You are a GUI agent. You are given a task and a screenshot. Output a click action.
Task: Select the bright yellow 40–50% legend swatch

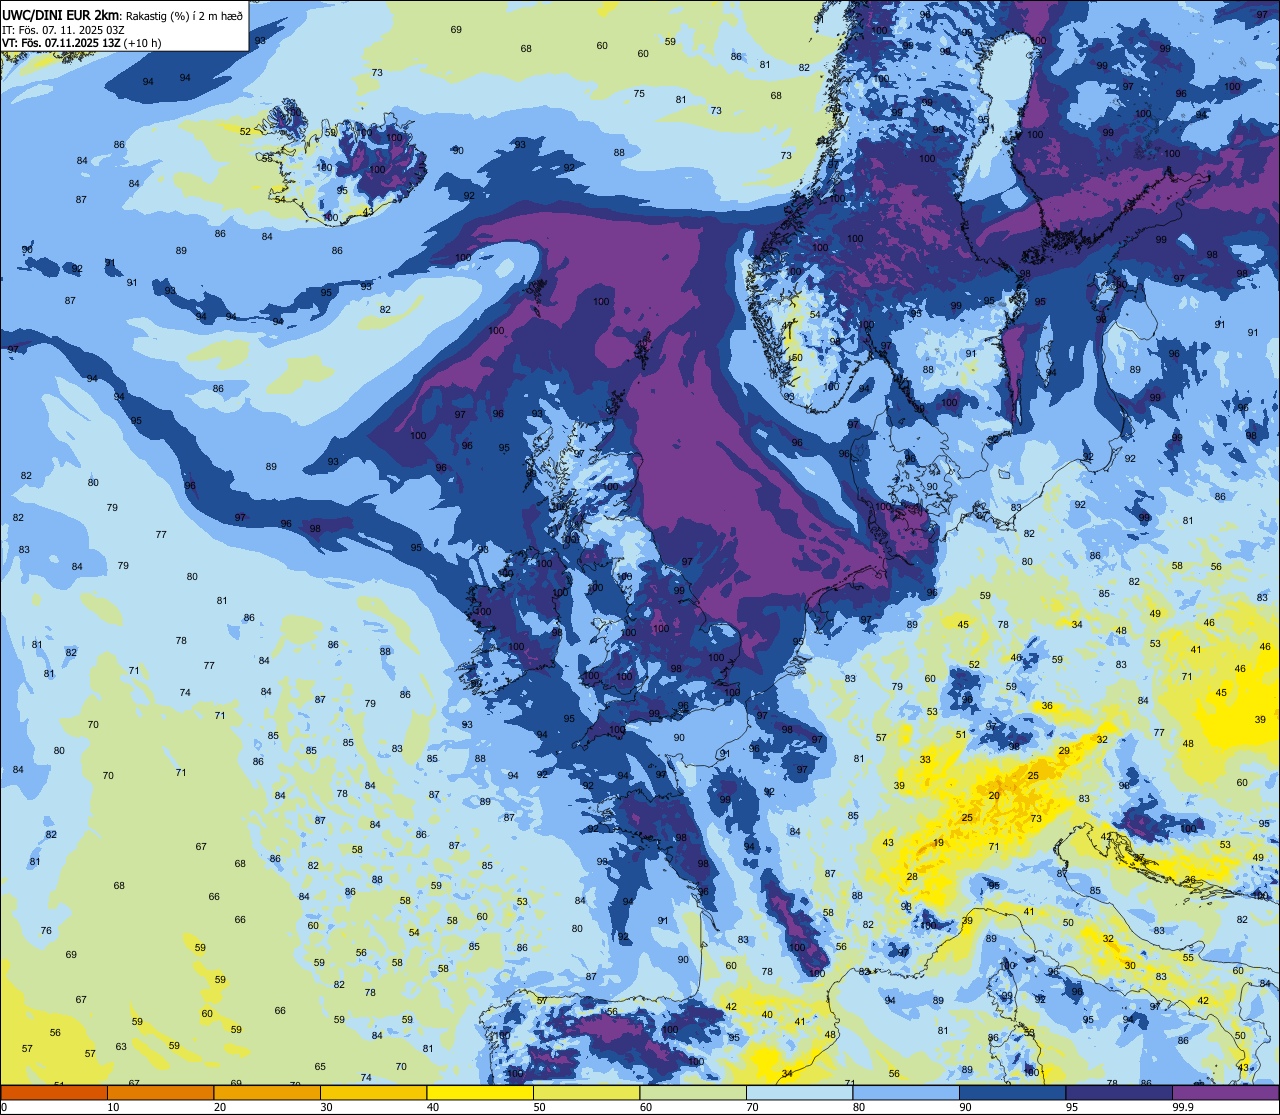tap(480, 1092)
